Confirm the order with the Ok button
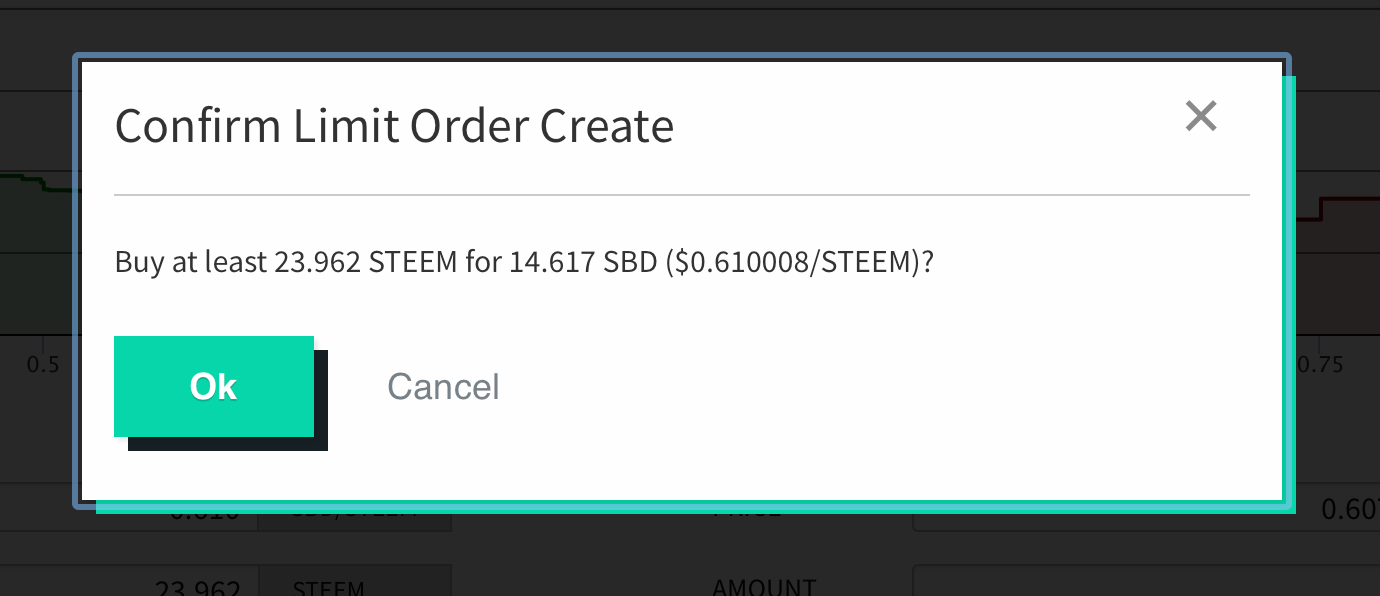 coord(214,386)
